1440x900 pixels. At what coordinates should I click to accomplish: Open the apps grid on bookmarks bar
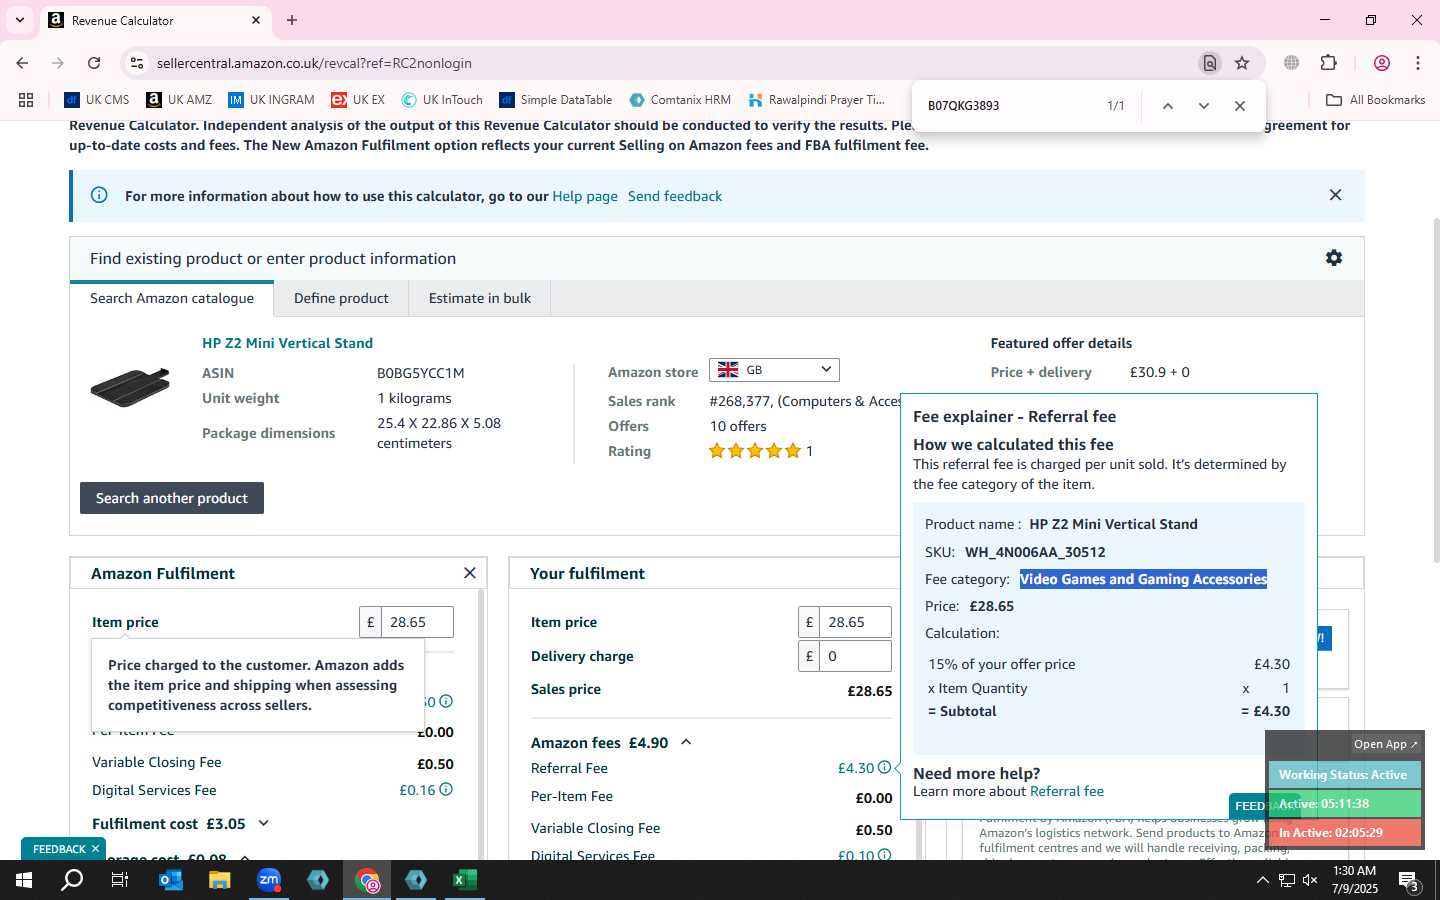click(26, 100)
